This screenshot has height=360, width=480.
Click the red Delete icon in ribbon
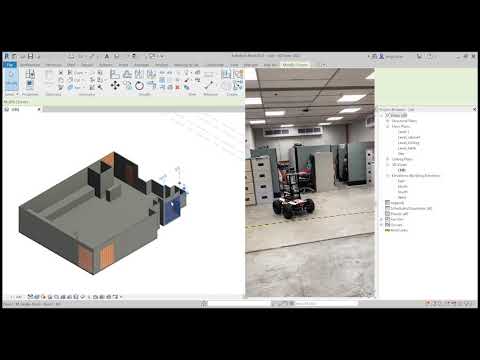pyautogui.click(x=178, y=87)
